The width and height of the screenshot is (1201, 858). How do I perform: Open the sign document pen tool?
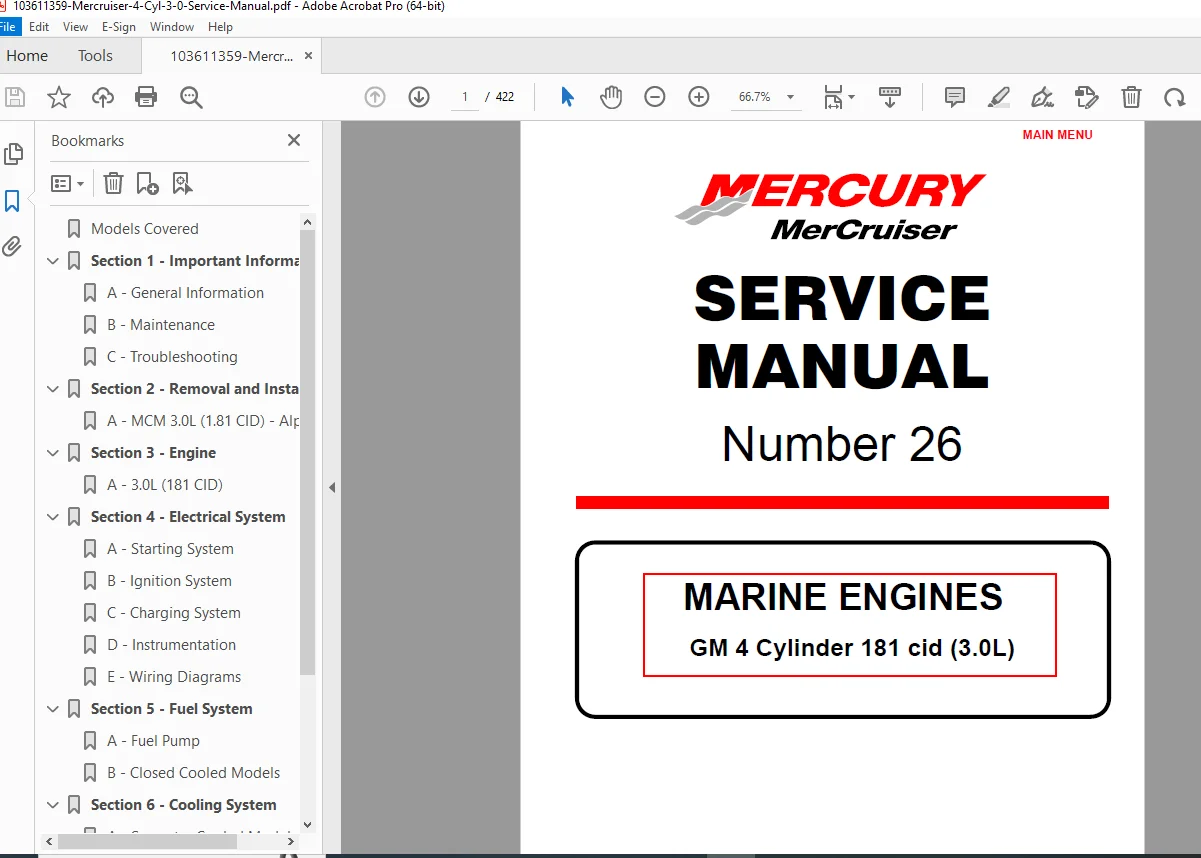tap(1043, 97)
